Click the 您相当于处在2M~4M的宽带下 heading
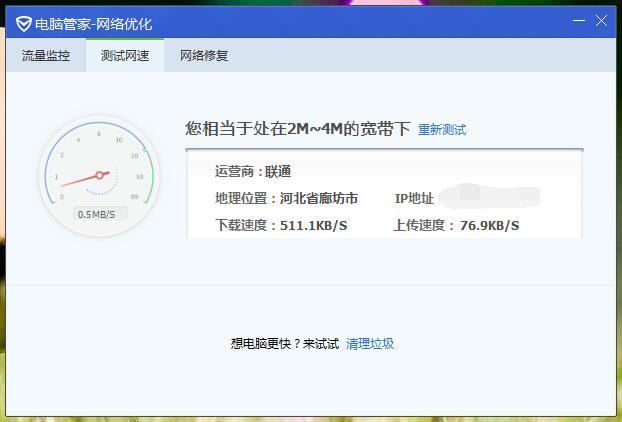This screenshot has height=422, width=622. pyautogui.click(x=298, y=129)
